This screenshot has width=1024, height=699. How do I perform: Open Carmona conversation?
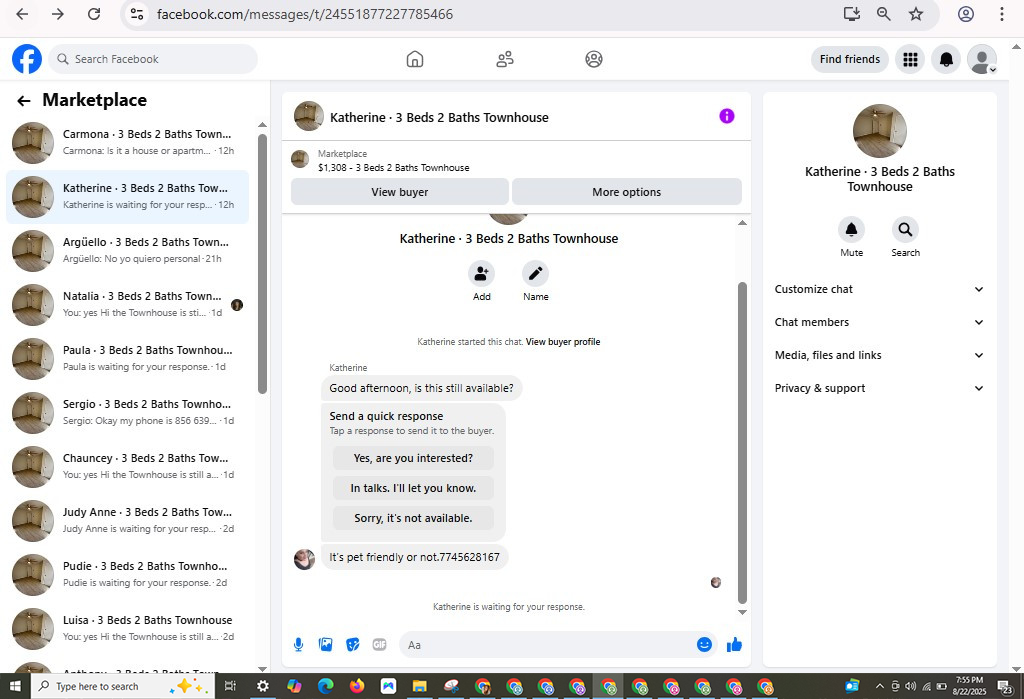(127, 142)
